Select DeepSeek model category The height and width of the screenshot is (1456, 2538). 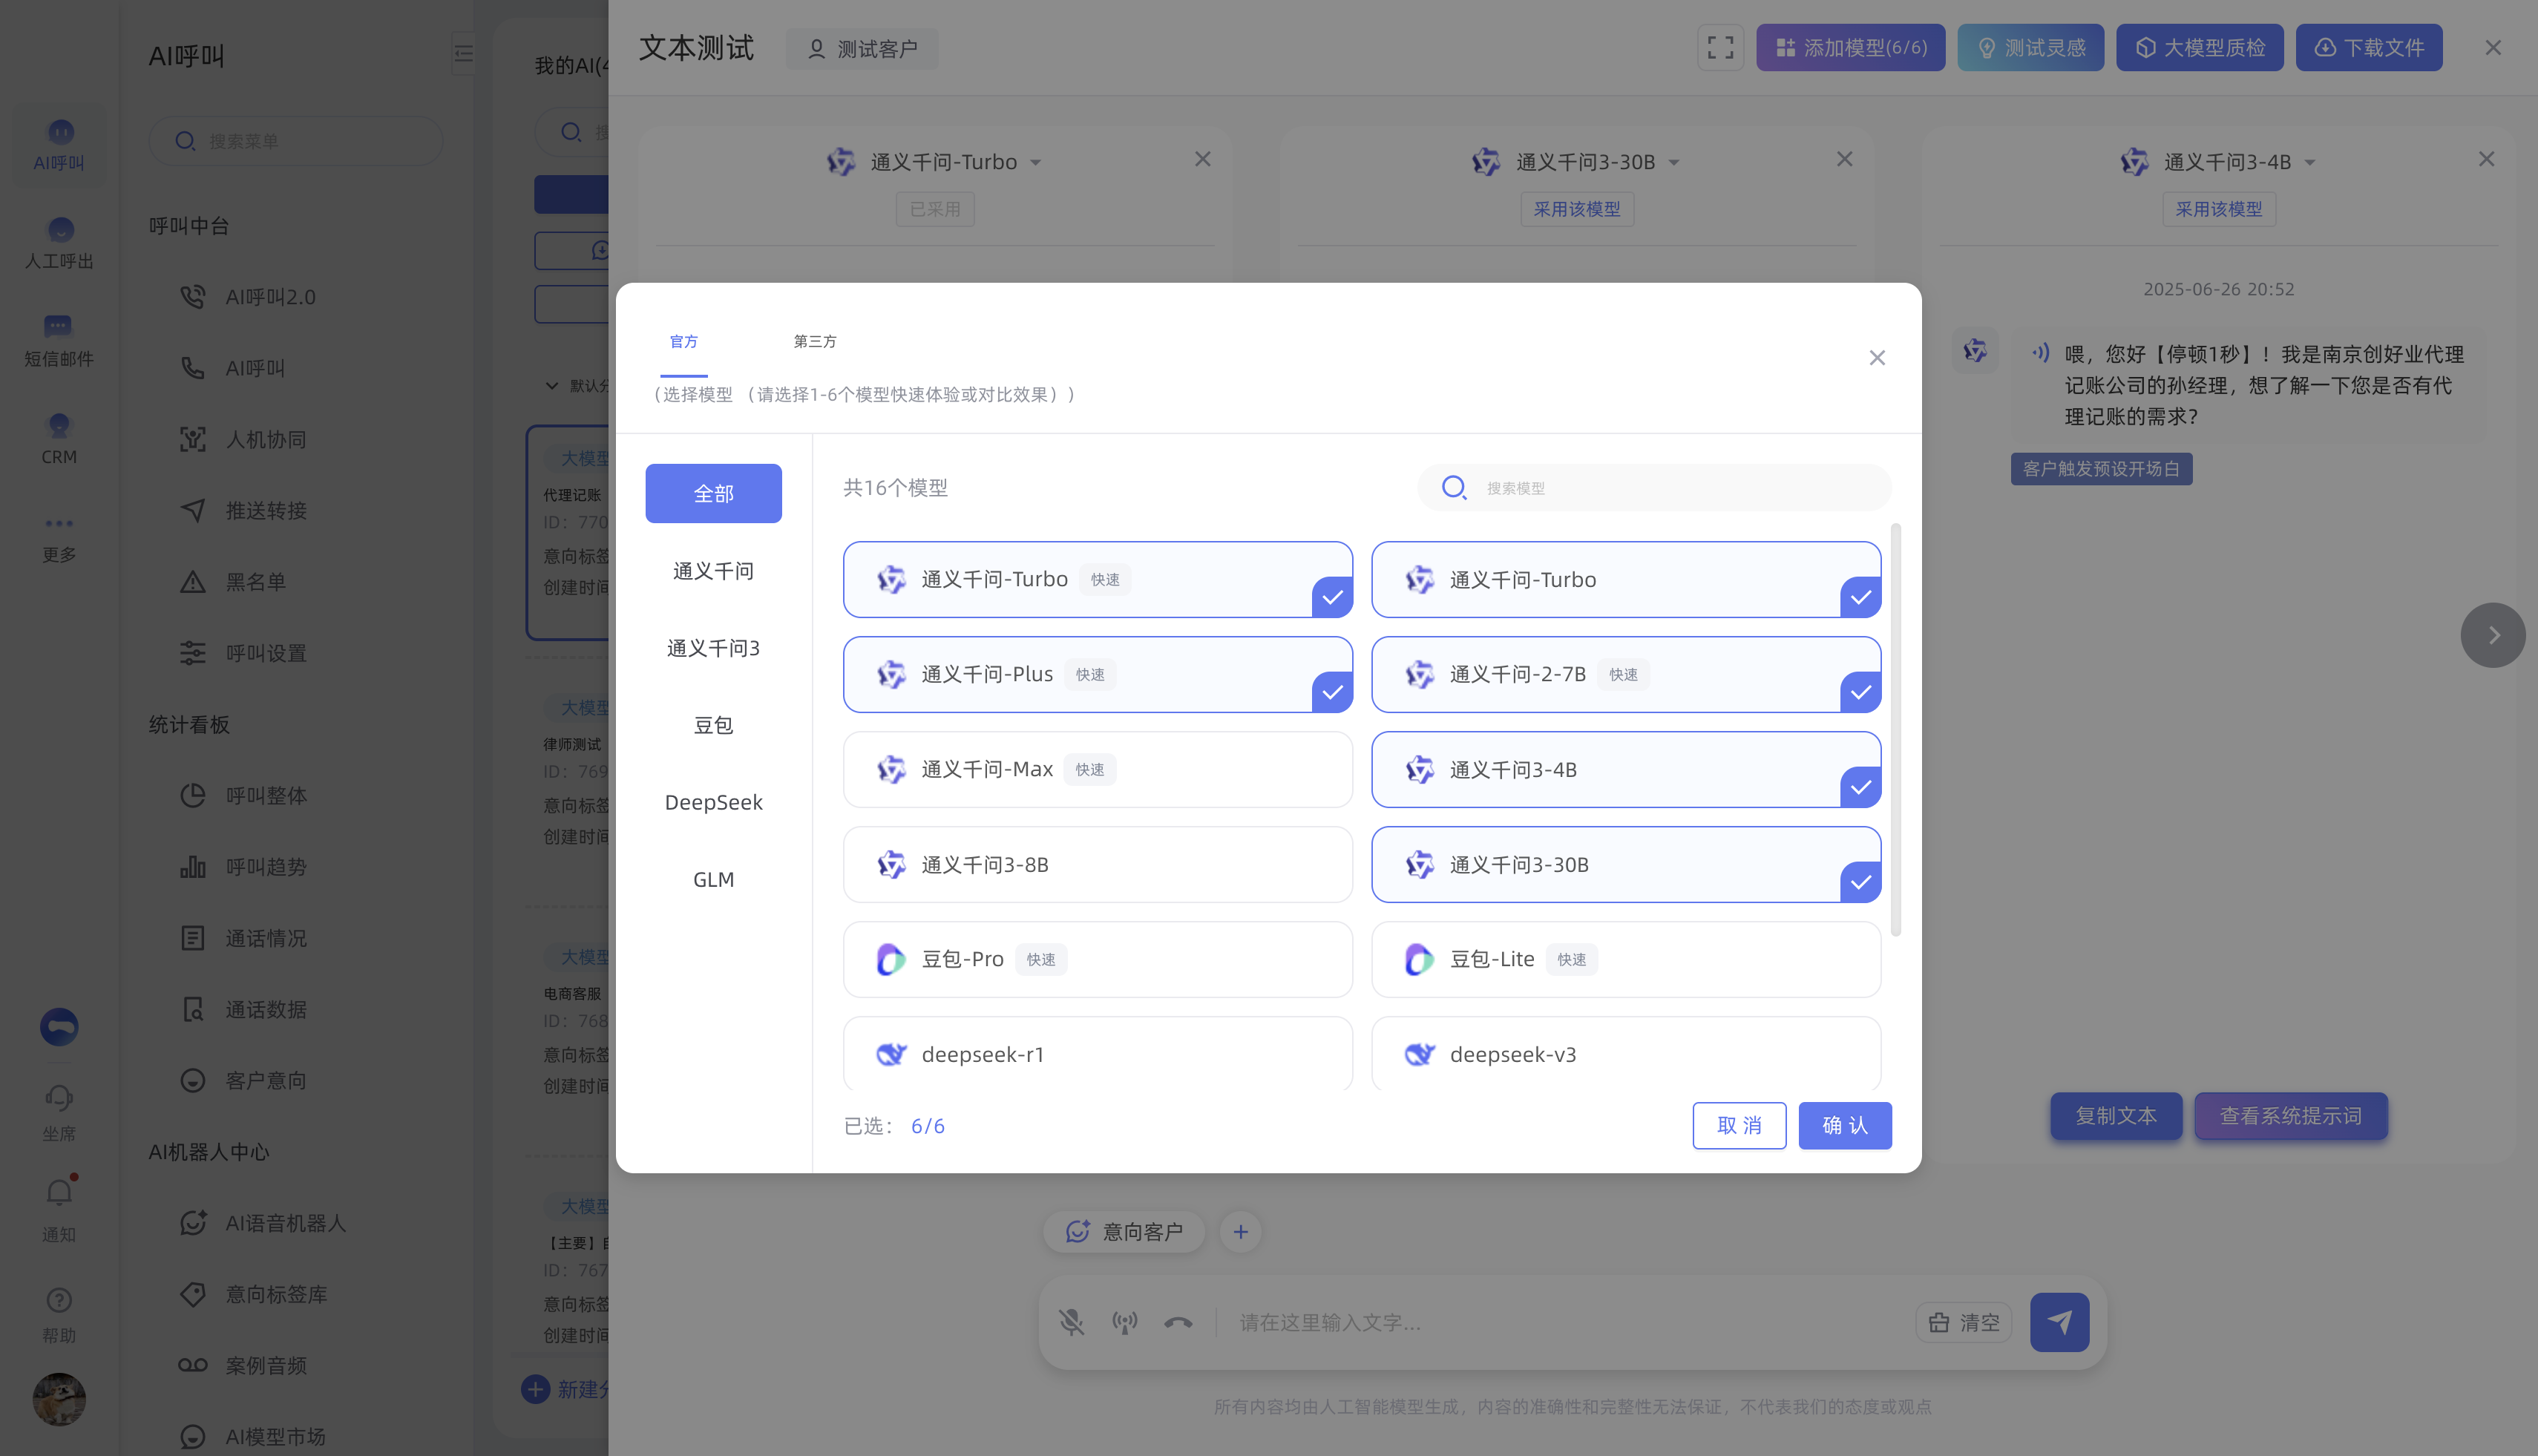pyautogui.click(x=713, y=802)
